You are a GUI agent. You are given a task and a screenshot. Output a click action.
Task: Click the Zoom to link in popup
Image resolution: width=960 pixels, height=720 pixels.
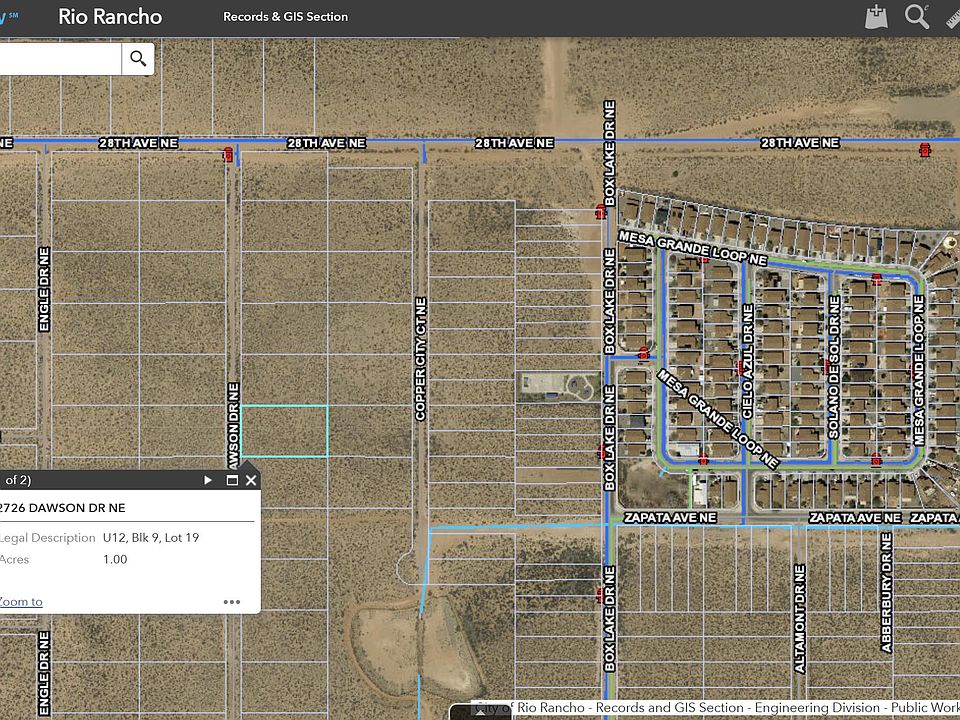(21, 601)
